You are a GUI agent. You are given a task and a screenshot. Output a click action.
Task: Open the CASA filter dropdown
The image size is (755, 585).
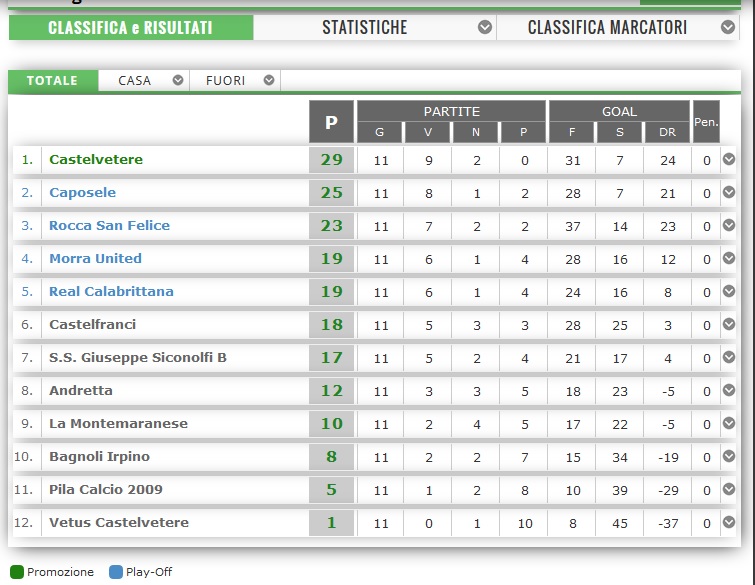coord(178,80)
